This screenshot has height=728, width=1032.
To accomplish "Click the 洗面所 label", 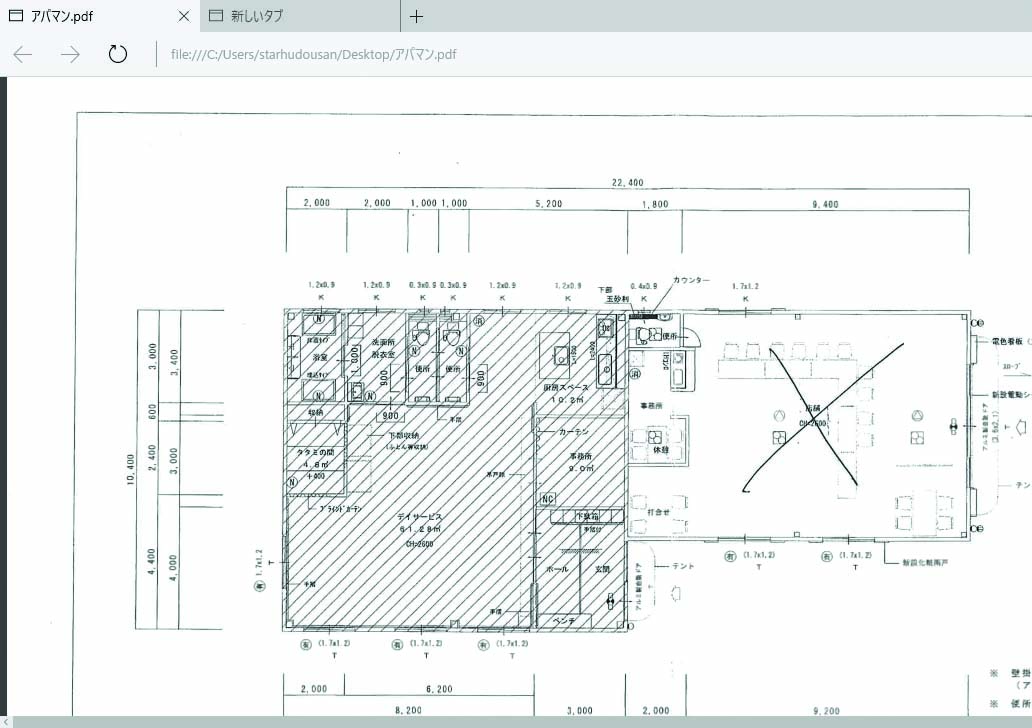I will point(383,342).
